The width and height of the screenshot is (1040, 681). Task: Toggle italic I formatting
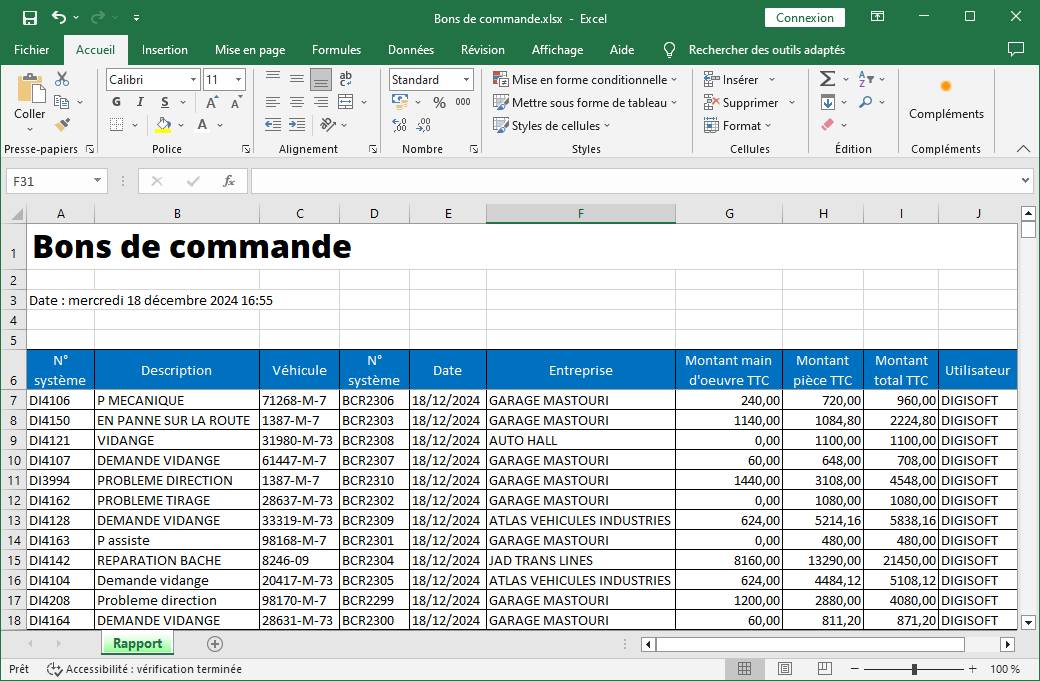[140, 102]
